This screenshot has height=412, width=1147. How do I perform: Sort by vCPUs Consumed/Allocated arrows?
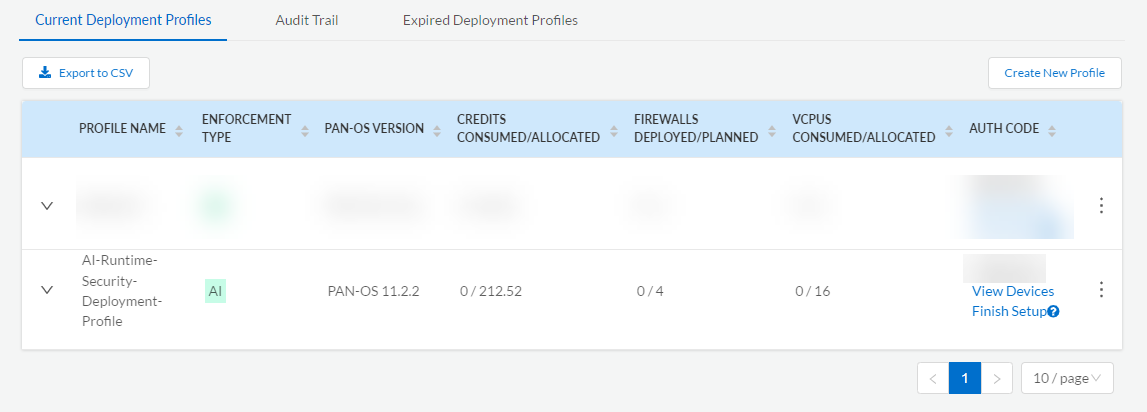tap(945, 137)
